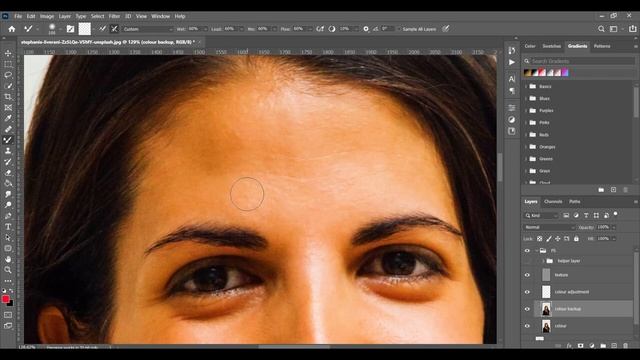Select the Clone Stamp tool
Image resolution: width=640 pixels, height=360 pixels.
(8, 151)
